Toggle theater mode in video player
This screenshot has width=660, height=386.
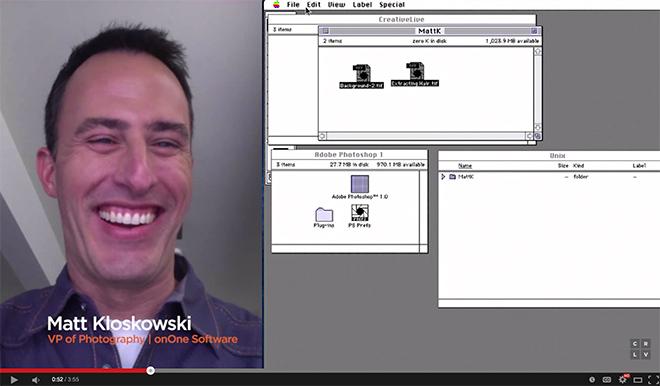tap(638, 380)
